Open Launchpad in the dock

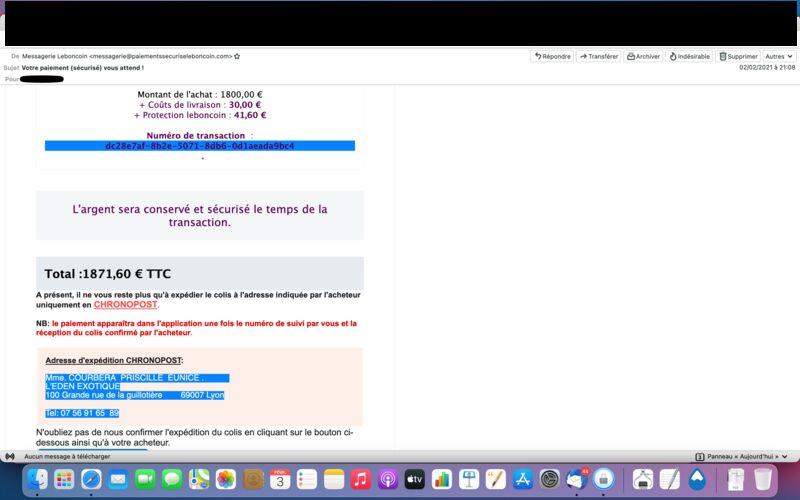64,479
